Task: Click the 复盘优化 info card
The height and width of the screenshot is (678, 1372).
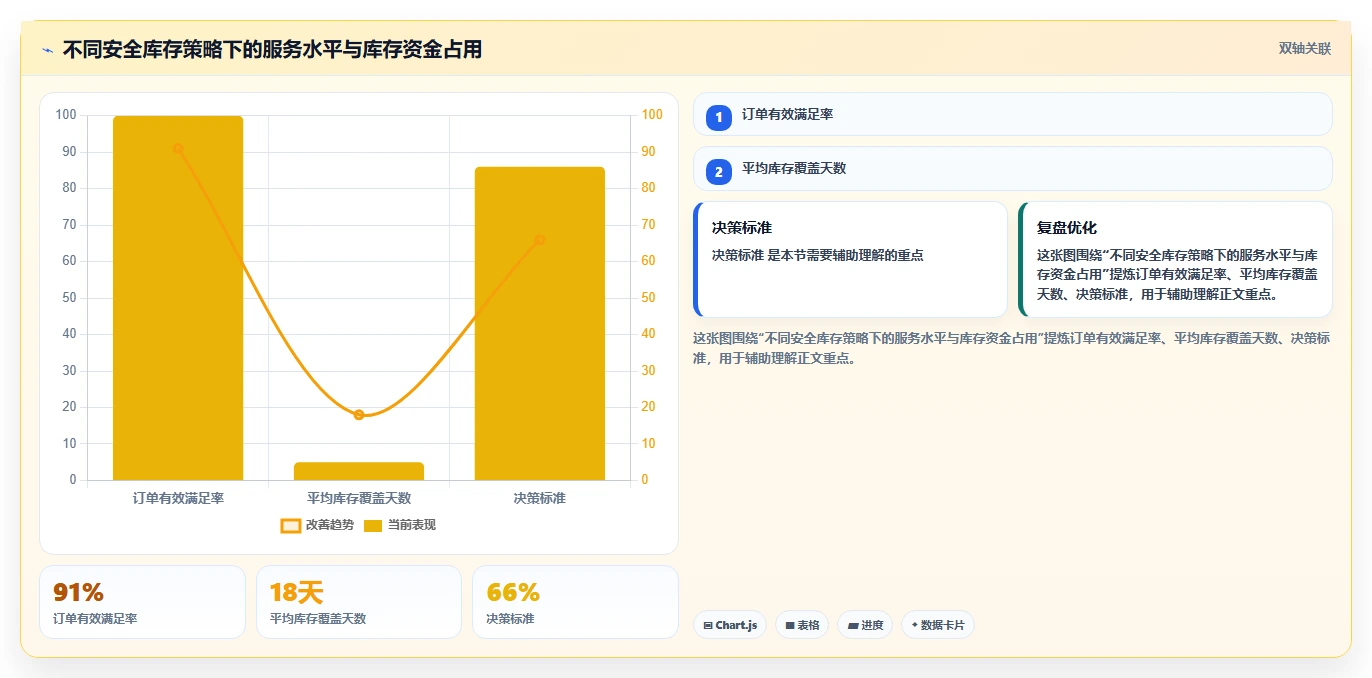Action: (1175, 259)
